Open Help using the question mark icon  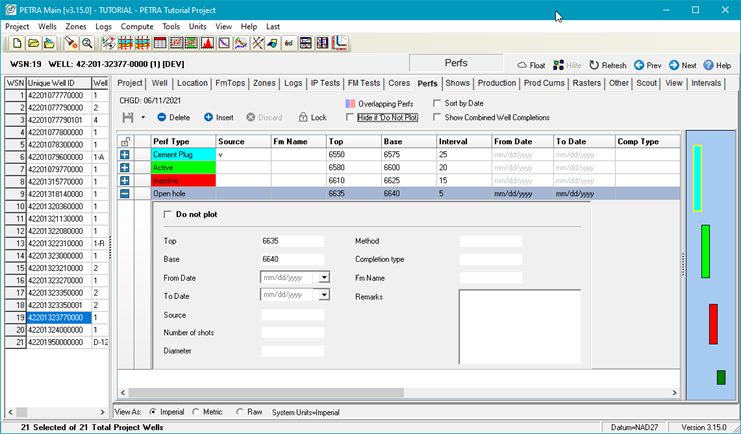[x=709, y=65]
